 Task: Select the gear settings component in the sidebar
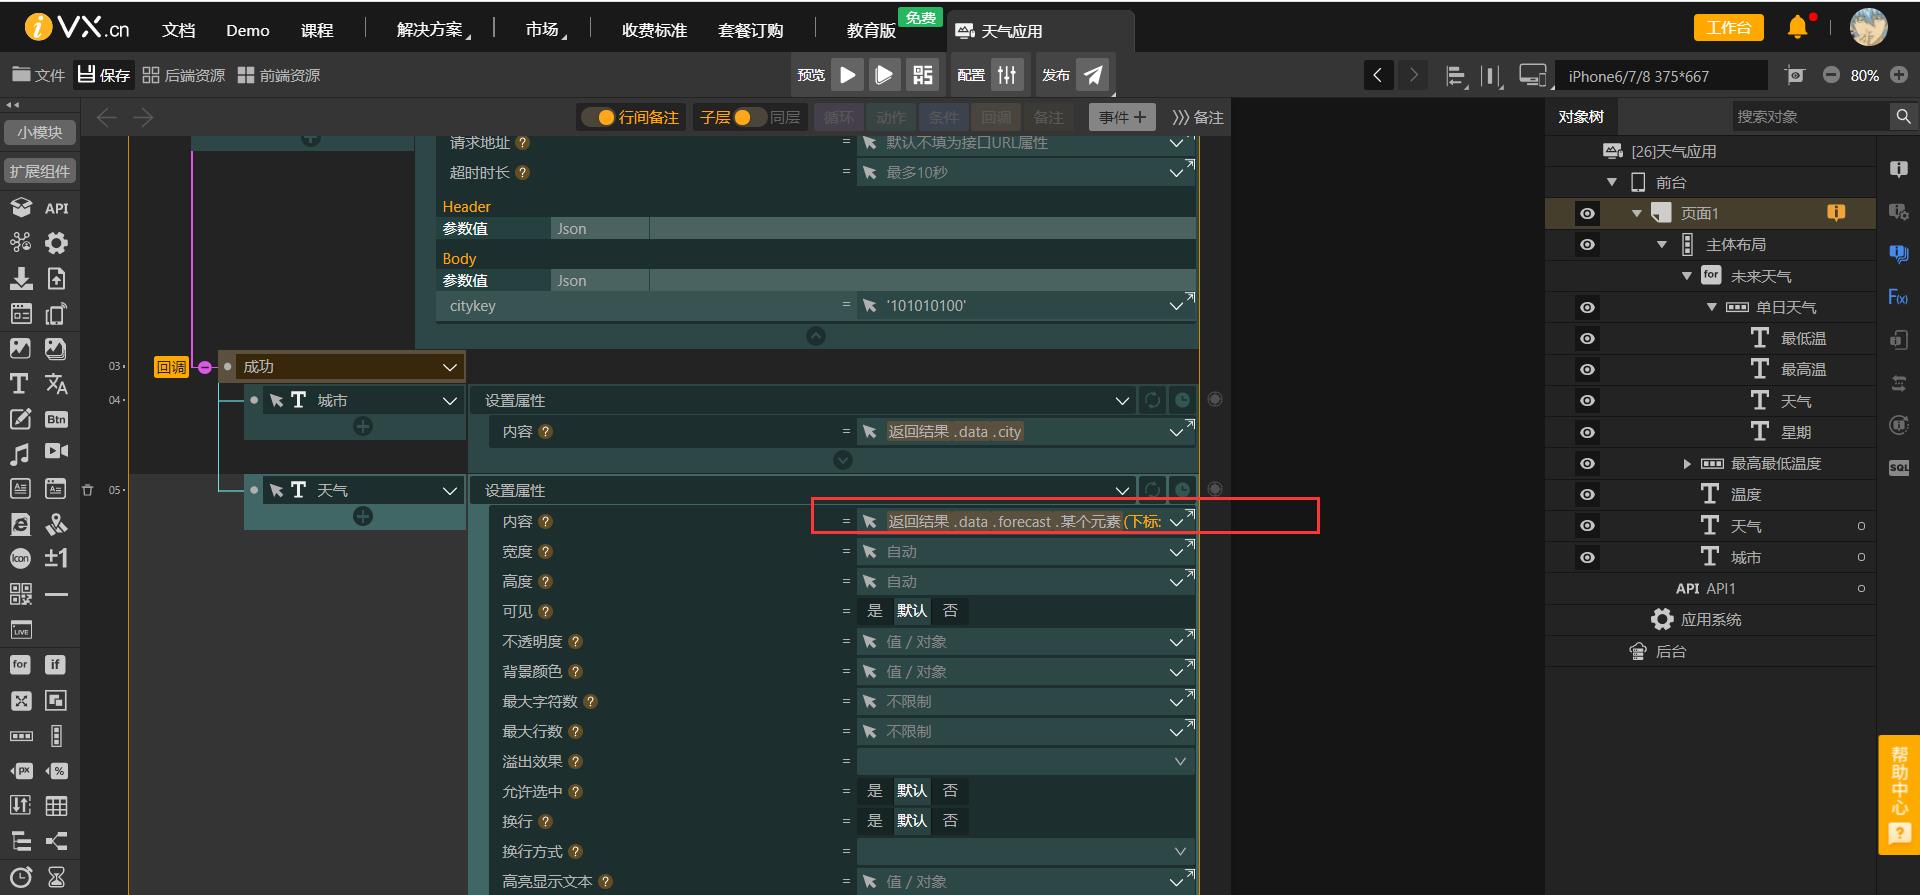(x=56, y=243)
